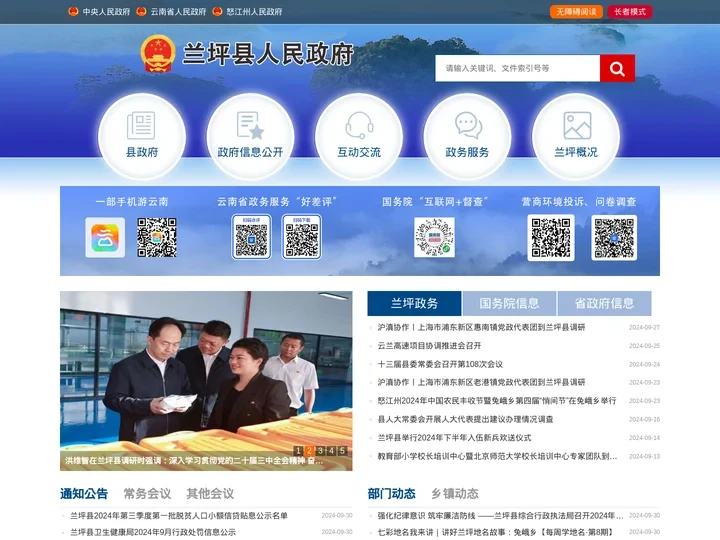Click the 一部手机游云南 app icon
Viewport: 720px width, 540px height.
pyautogui.click(x=105, y=237)
